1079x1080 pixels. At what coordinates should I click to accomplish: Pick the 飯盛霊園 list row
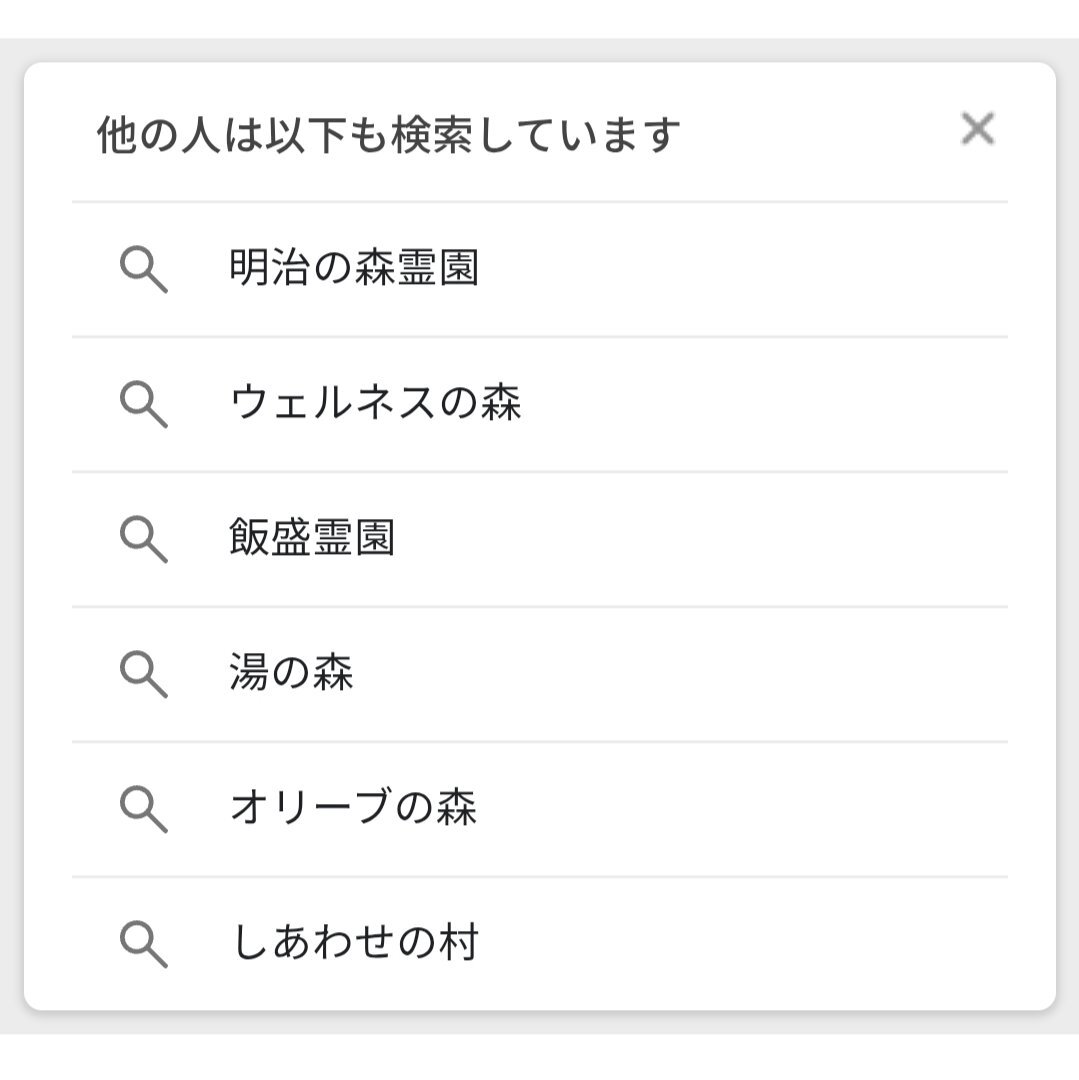pyautogui.click(x=540, y=540)
